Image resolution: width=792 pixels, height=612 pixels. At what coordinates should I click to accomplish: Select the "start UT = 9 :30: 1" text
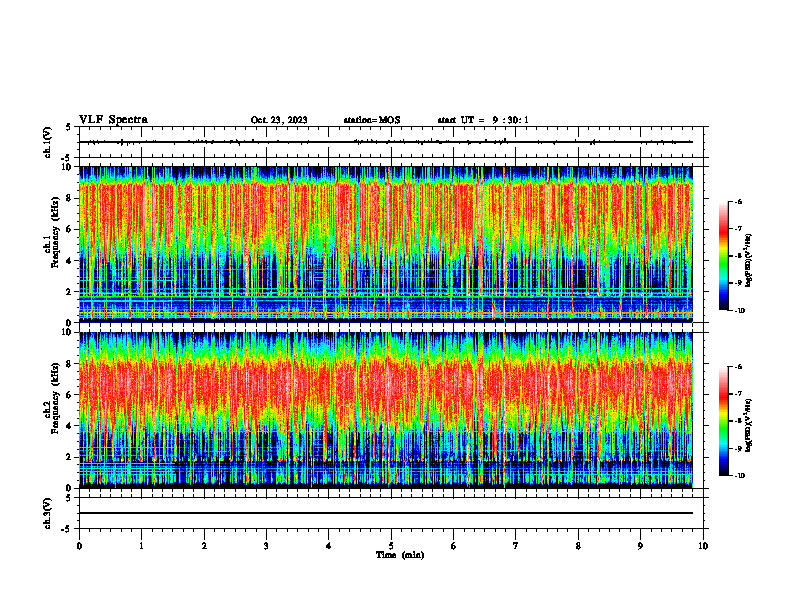point(483,120)
